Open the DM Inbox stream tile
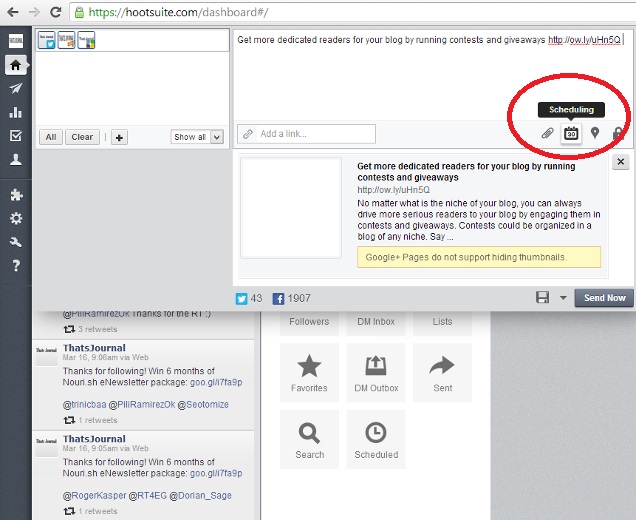 (376, 323)
